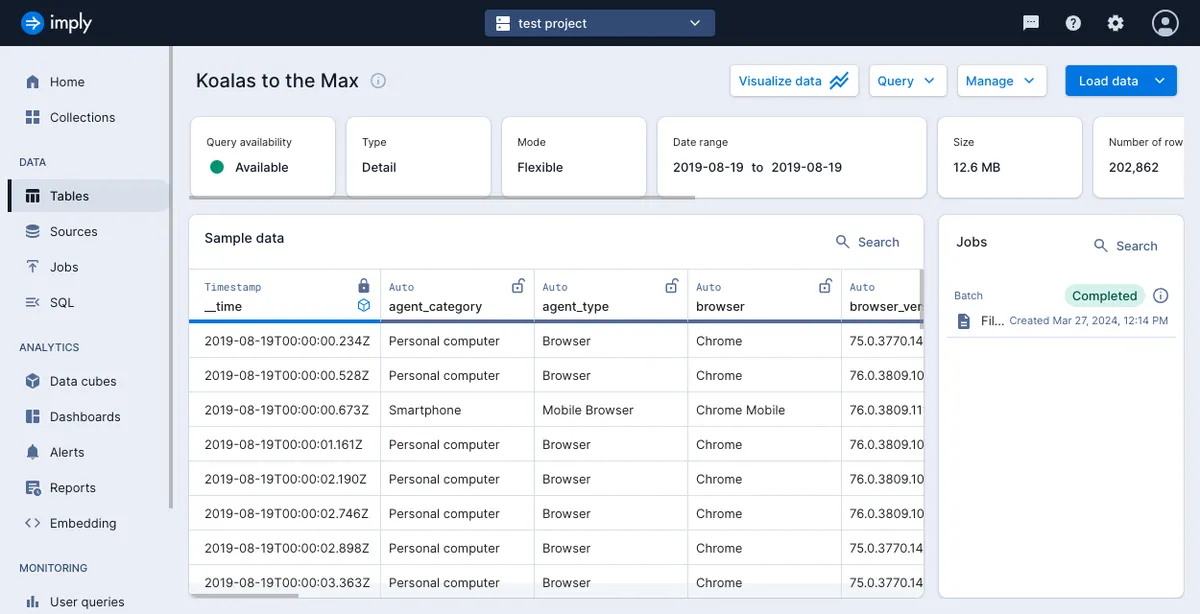Click the Data cubes icon

click(x=33, y=381)
